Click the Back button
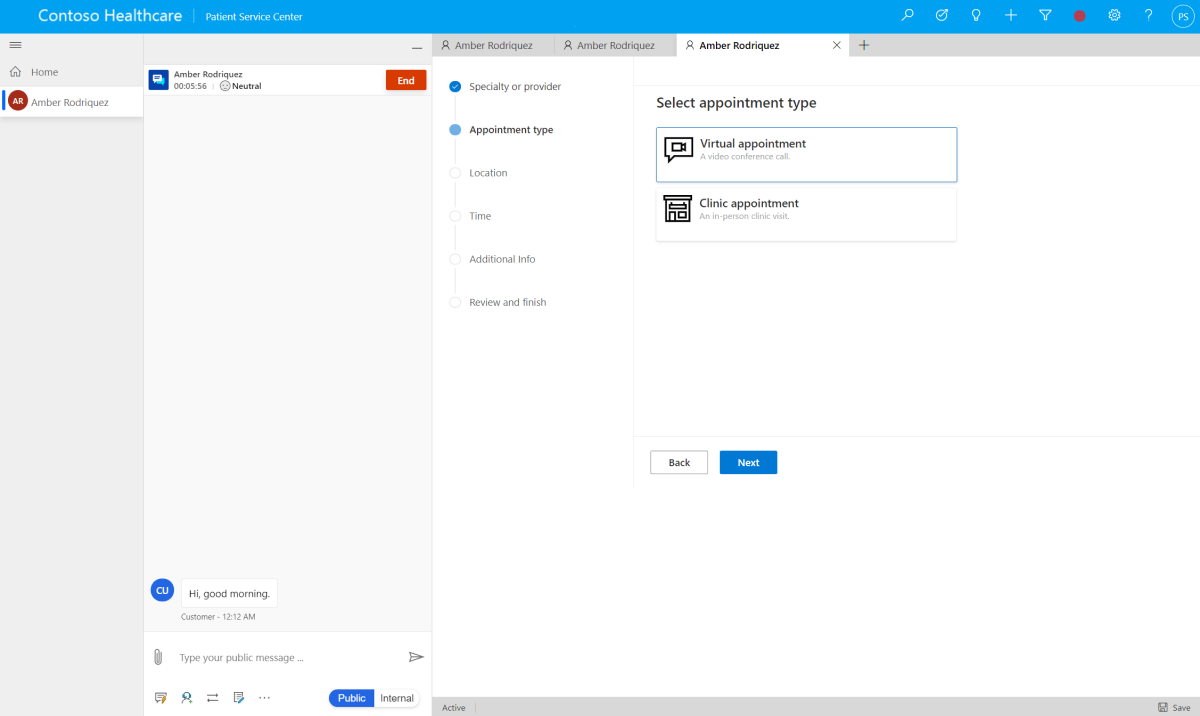 click(x=679, y=462)
